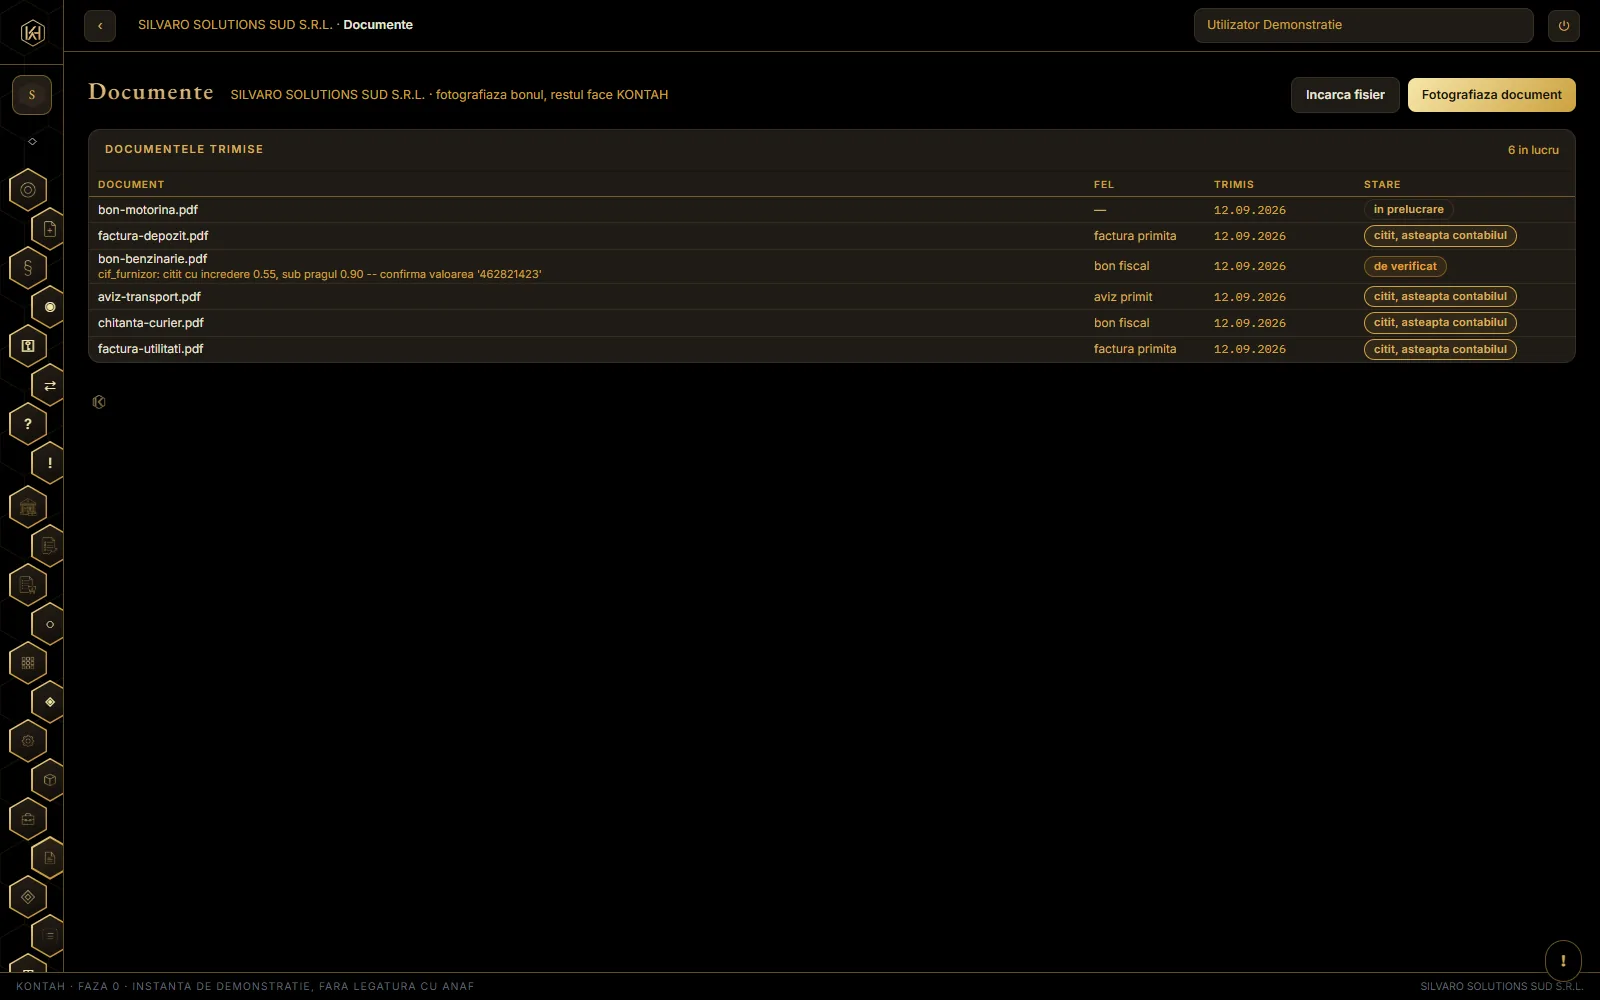Click the solid diamond hexagon icon
The height and width of the screenshot is (1000, 1600).
click(x=50, y=702)
